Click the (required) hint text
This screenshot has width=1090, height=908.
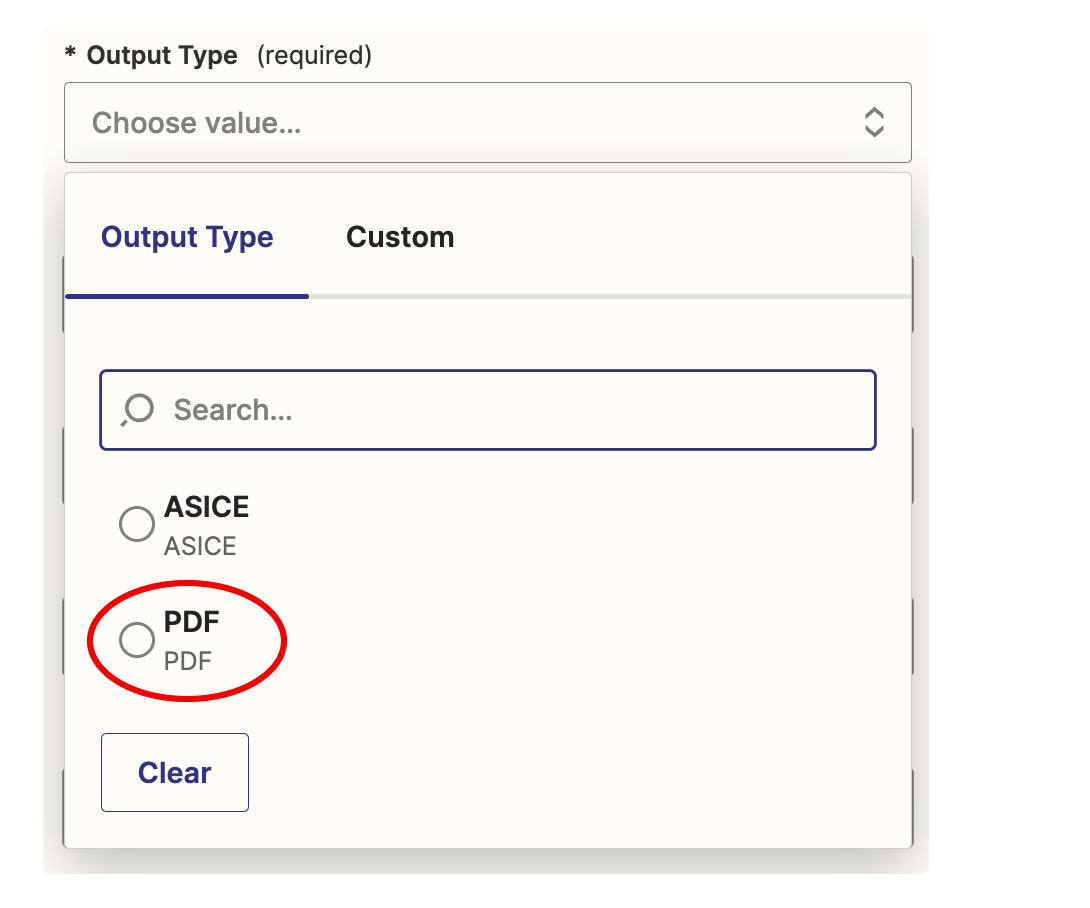tap(314, 55)
